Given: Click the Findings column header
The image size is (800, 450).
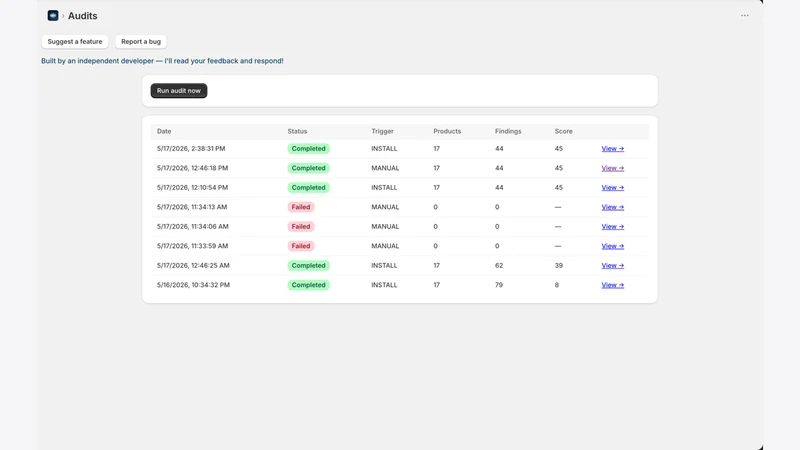Looking at the screenshot, I should [x=508, y=131].
